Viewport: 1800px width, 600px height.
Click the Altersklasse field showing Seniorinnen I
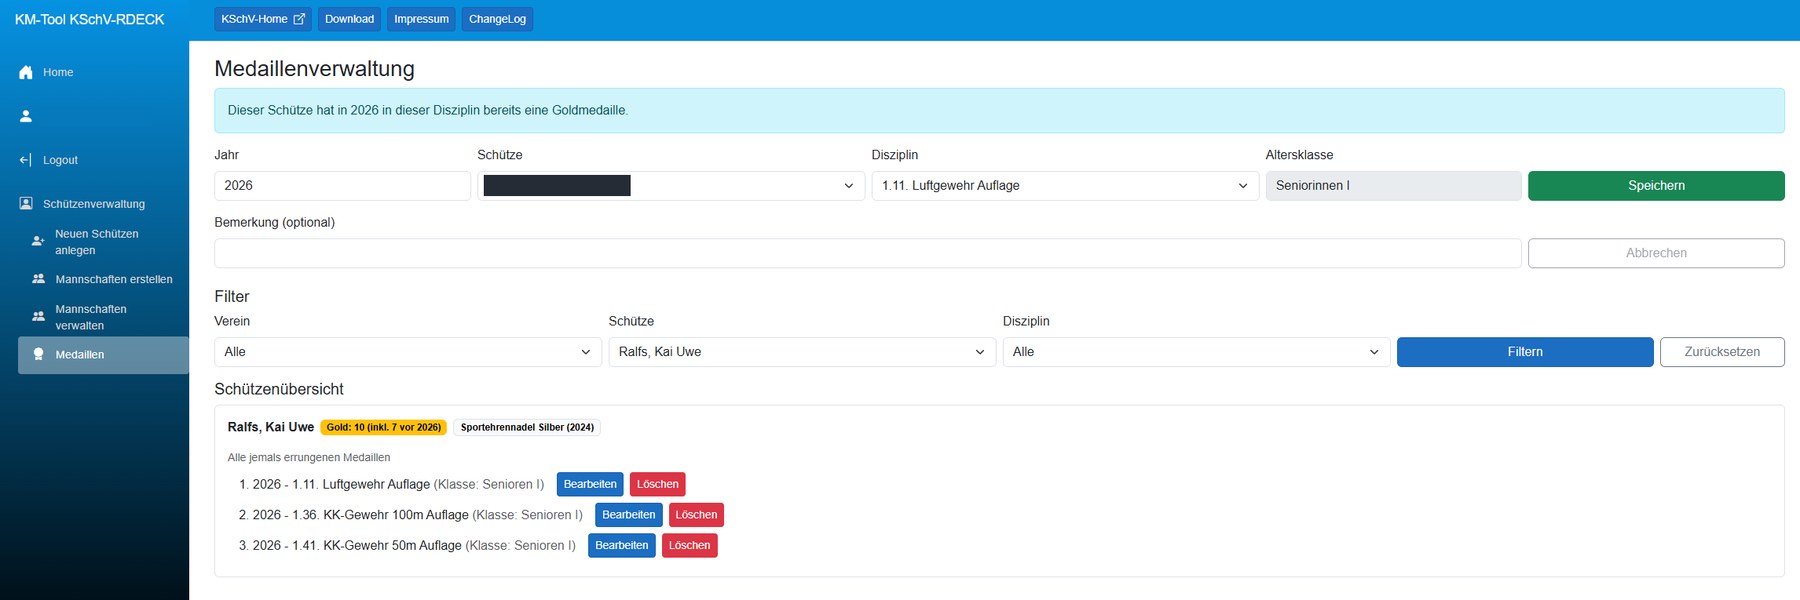pyautogui.click(x=1394, y=186)
